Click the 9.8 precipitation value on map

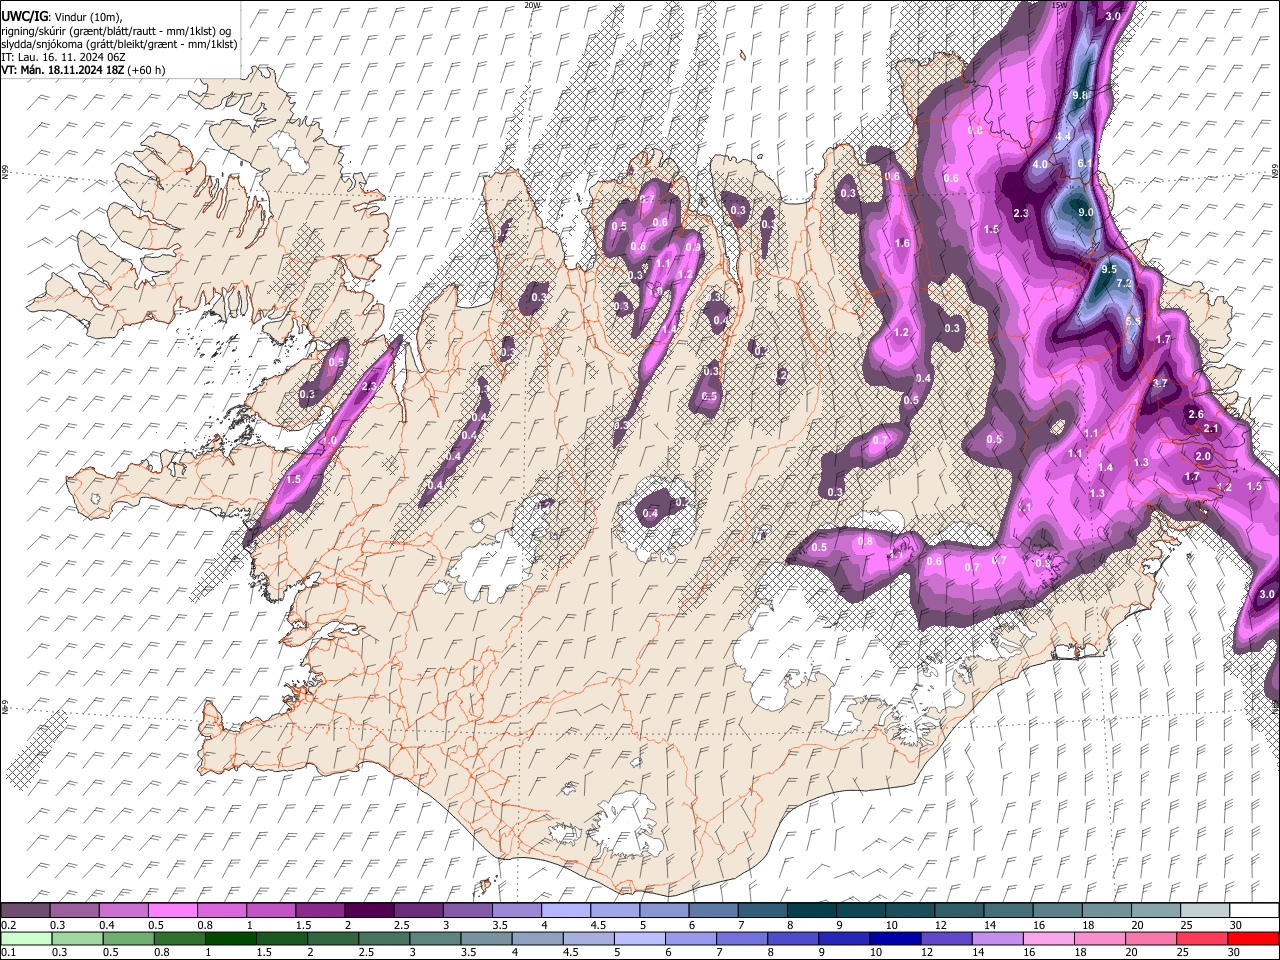1080,95
